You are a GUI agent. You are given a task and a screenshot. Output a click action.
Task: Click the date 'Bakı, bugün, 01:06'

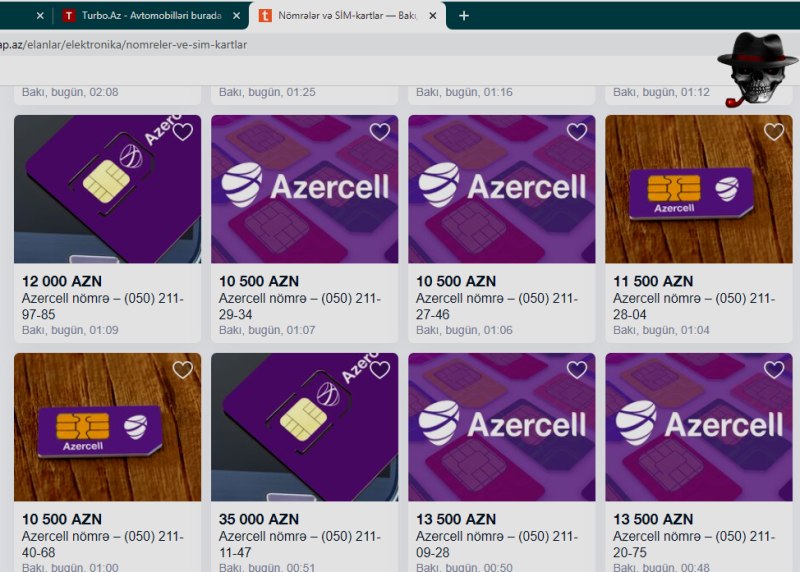tap(464, 330)
